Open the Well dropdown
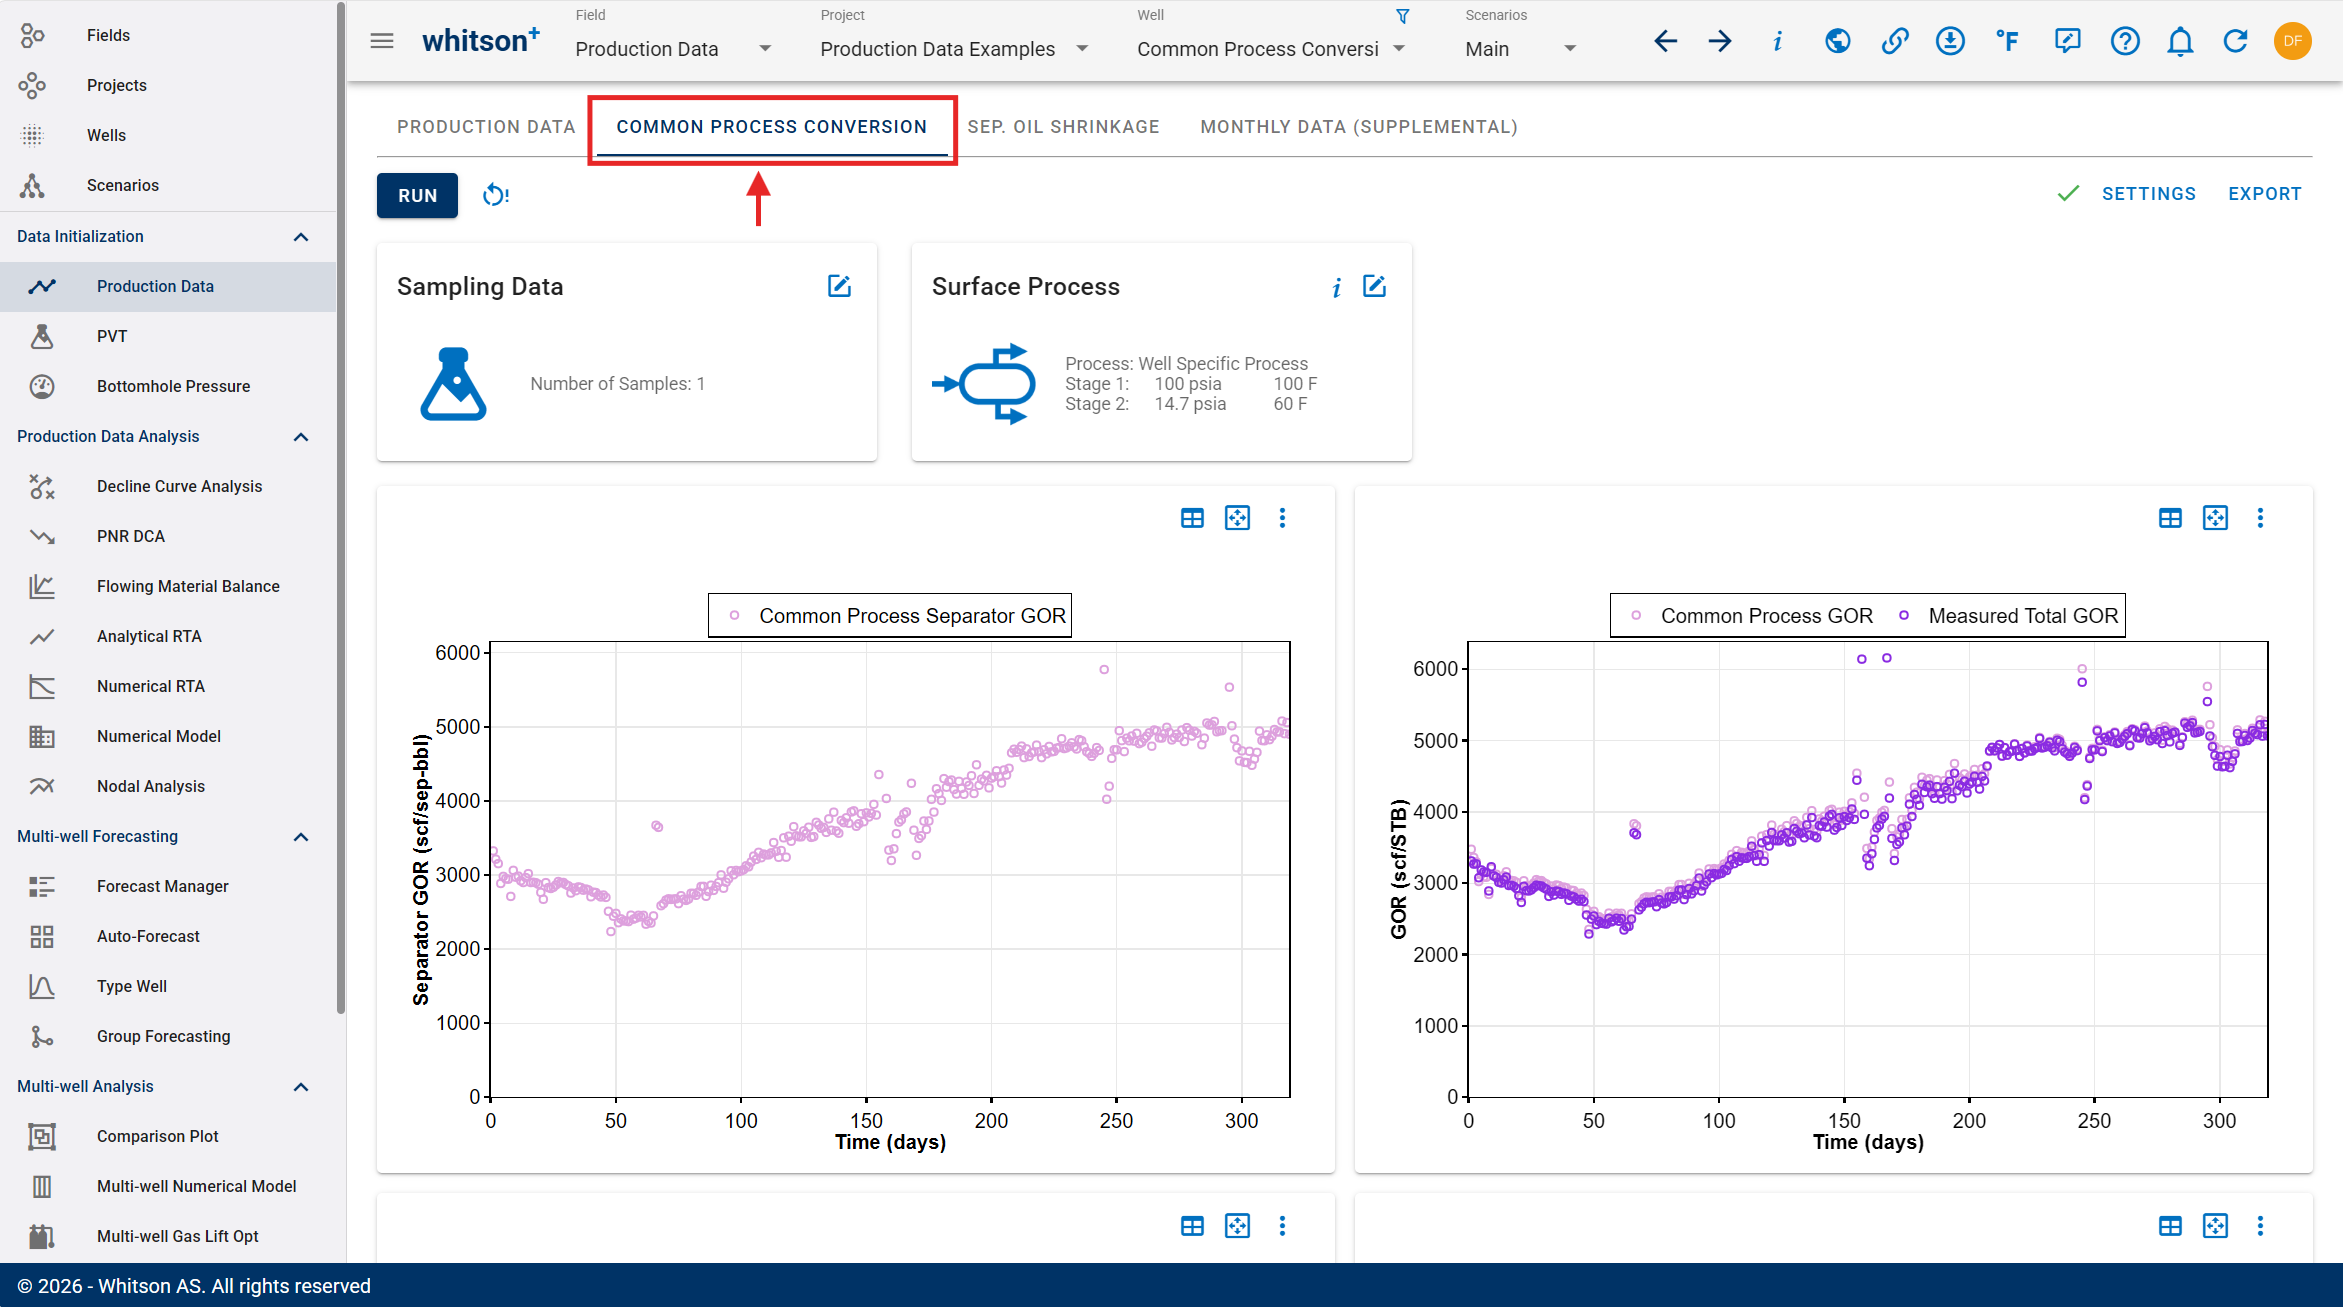The width and height of the screenshot is (2343, 1307). pos(1271,49)
